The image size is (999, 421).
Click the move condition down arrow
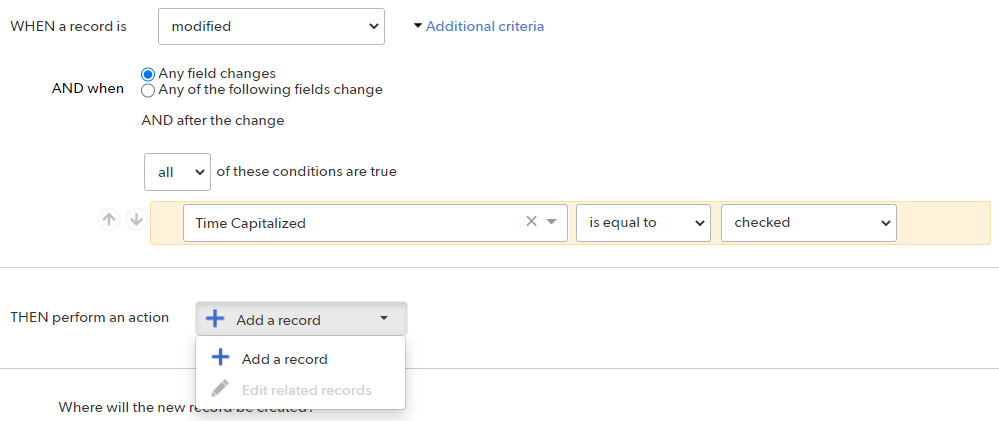(x=136, y=220)
